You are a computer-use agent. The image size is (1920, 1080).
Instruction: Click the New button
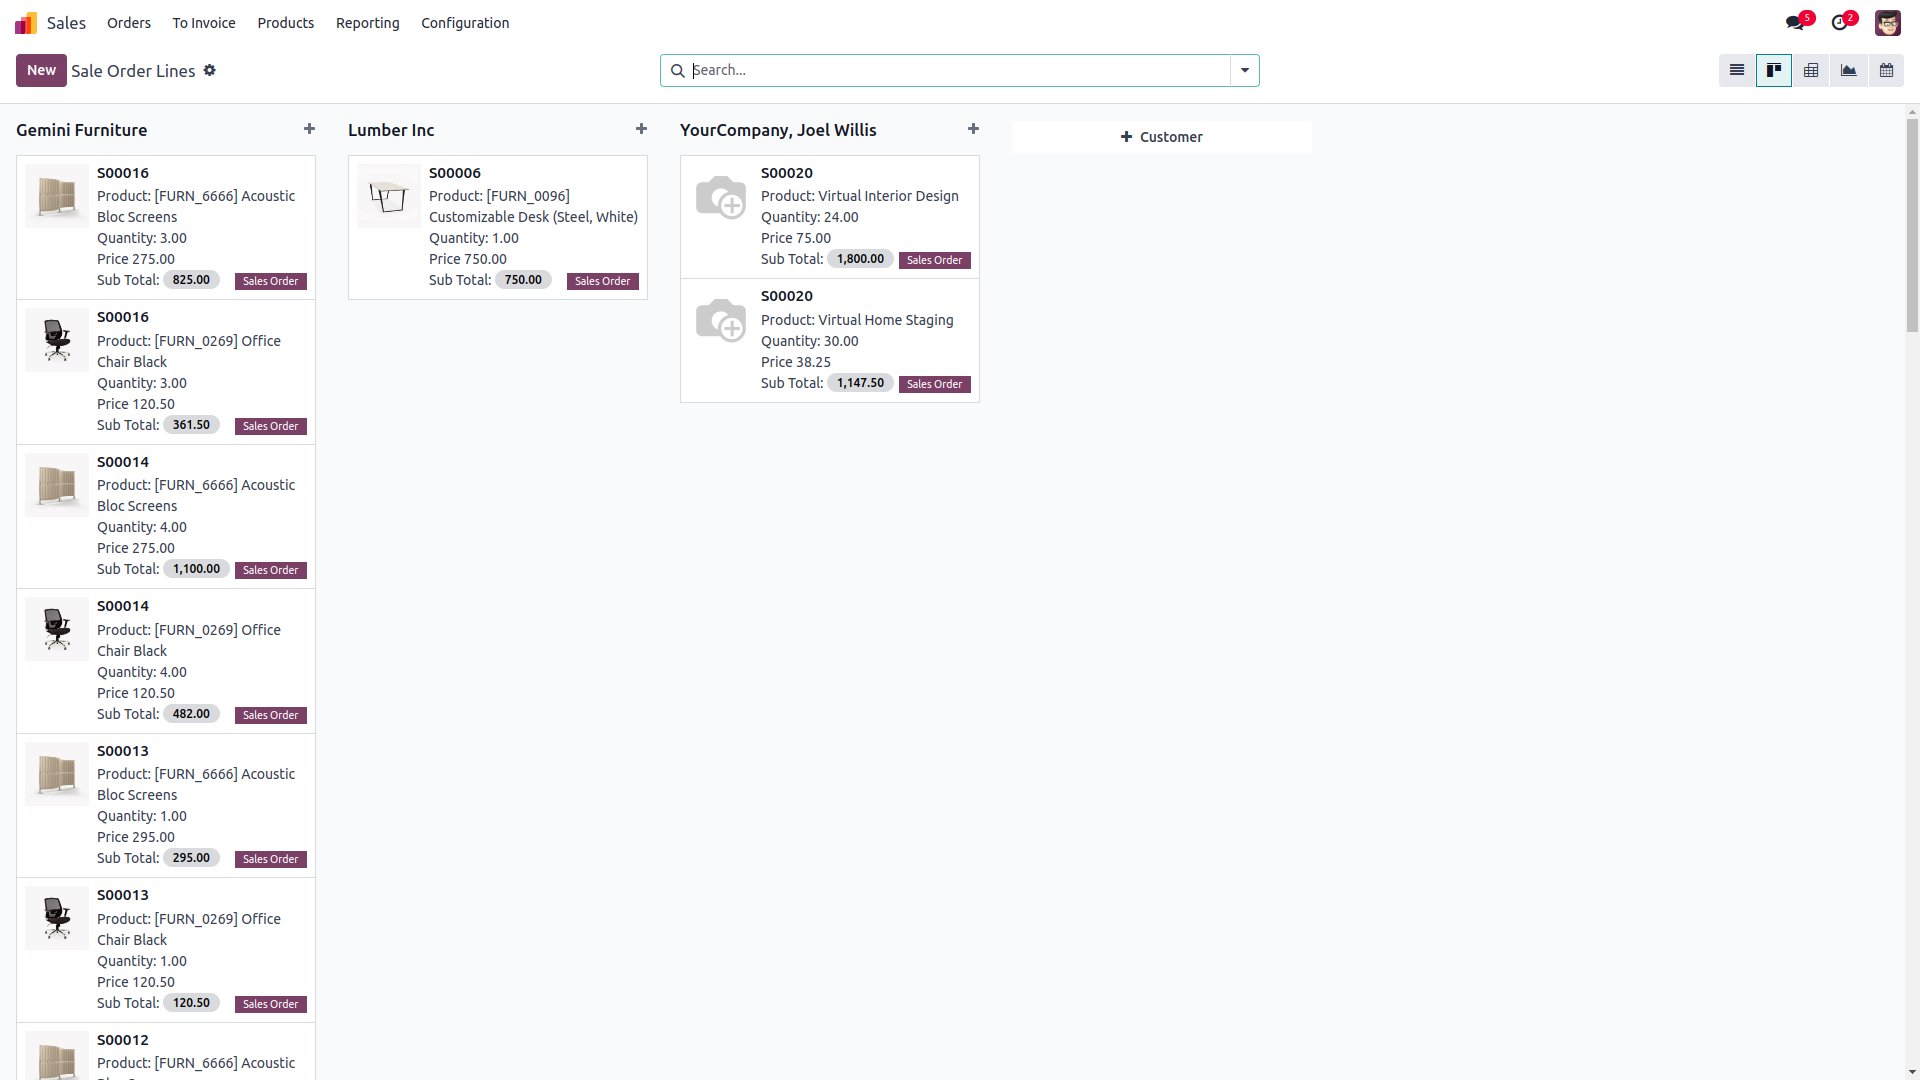click(41, 70)
